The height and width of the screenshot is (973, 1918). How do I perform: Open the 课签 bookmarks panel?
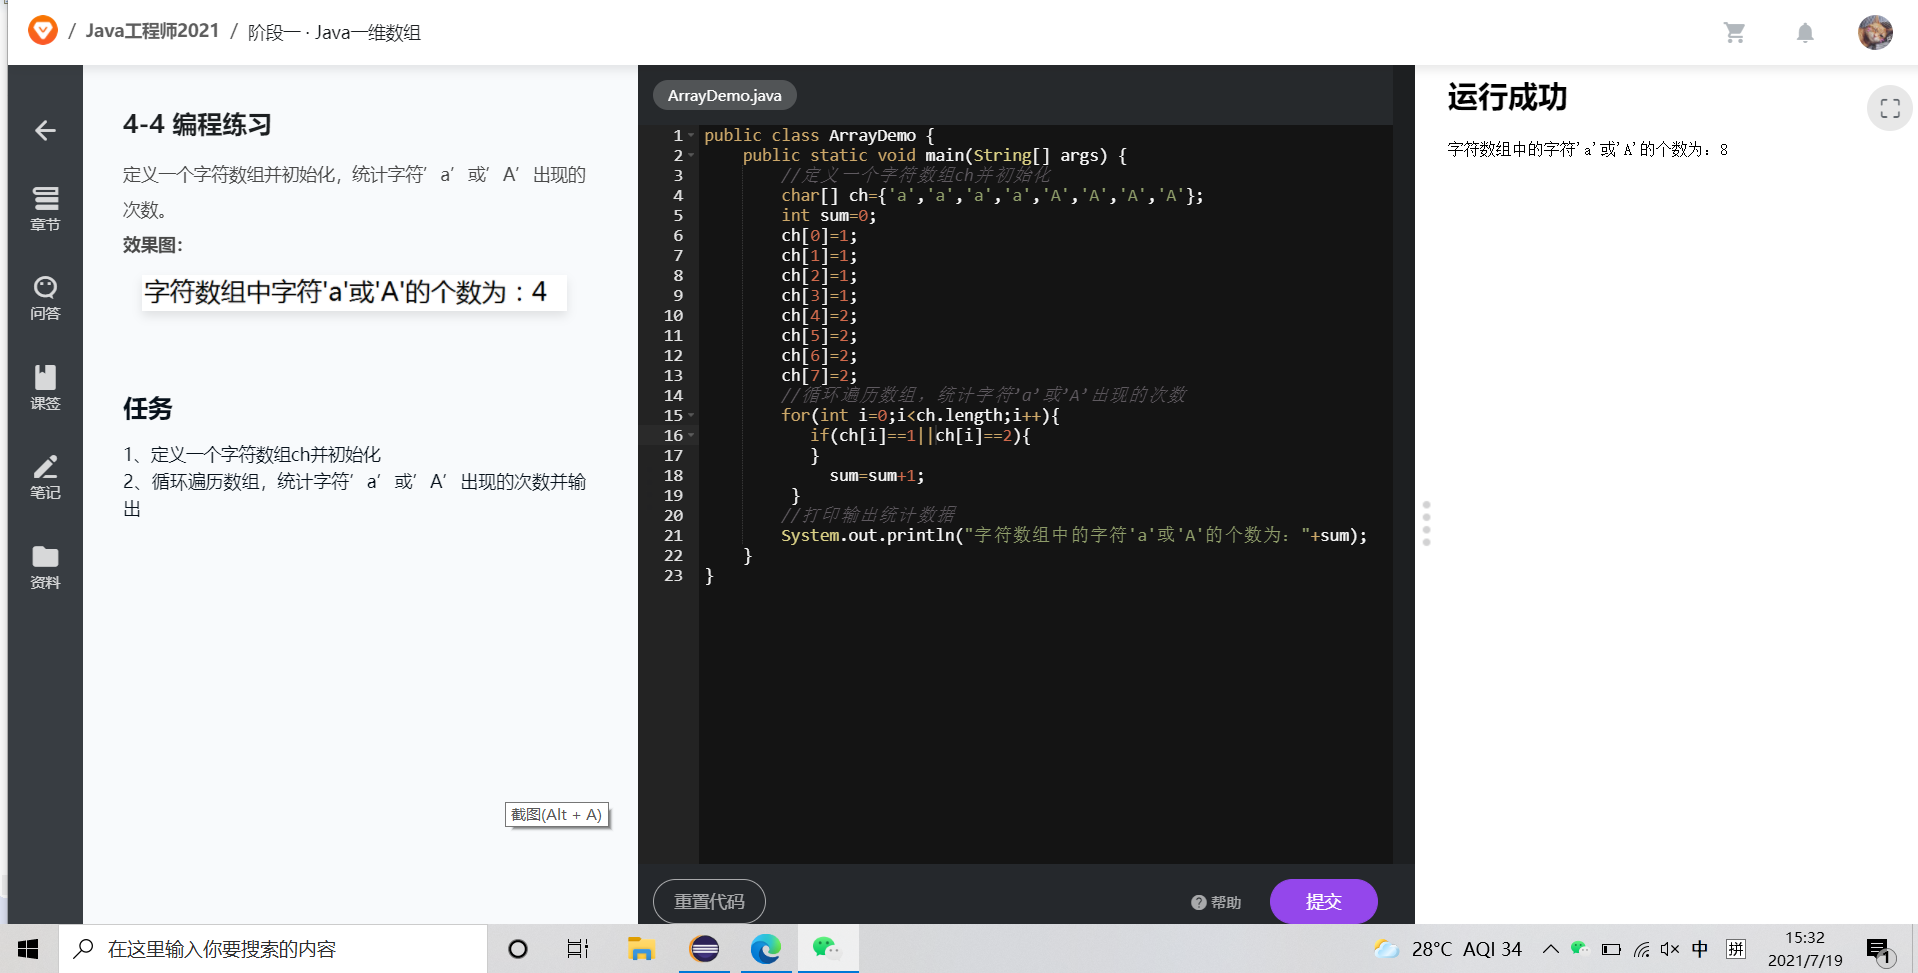(x=45, y=387)
